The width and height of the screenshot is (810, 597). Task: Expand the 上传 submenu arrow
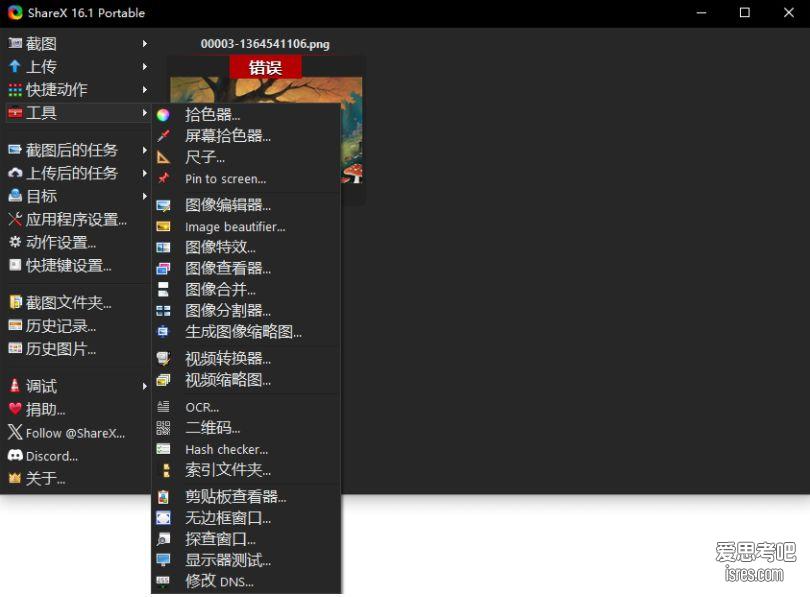145,67
